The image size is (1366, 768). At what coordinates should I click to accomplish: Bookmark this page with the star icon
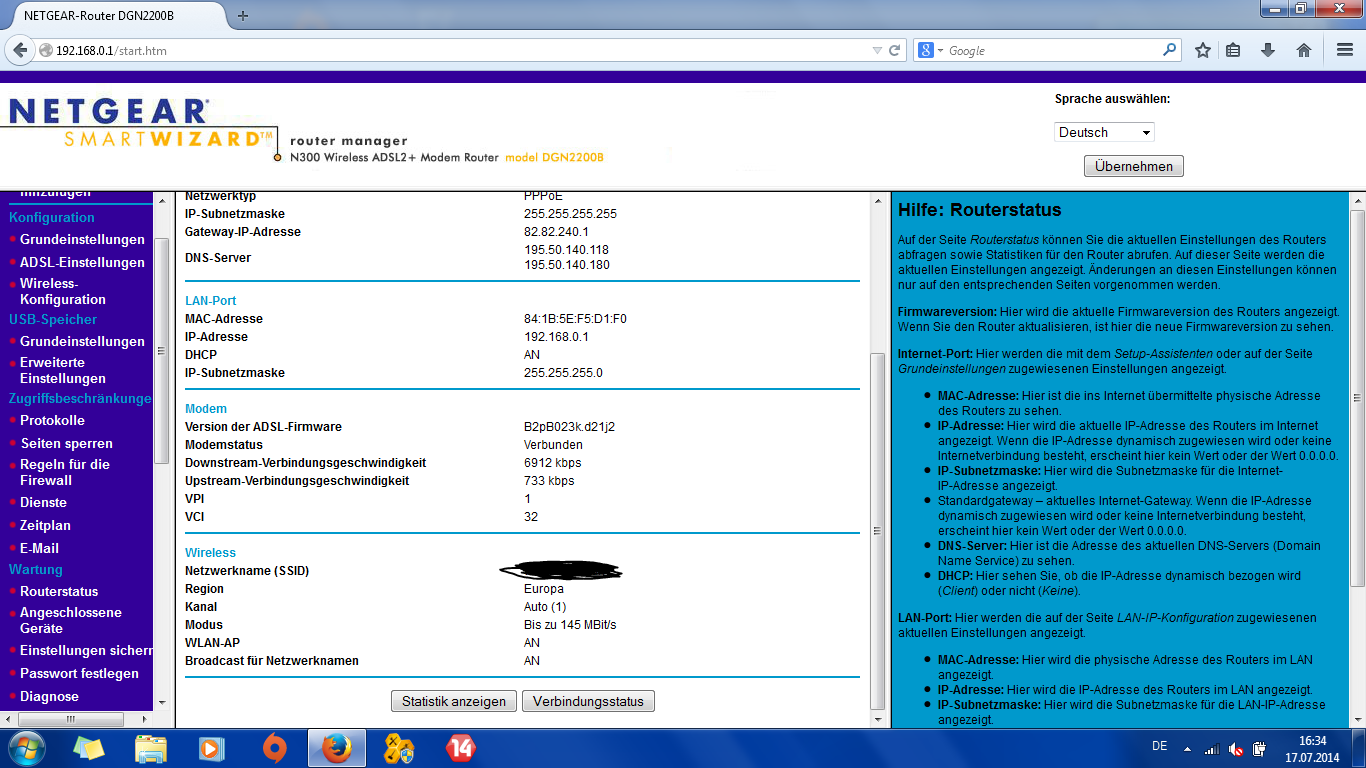(x=1203, y=50)
